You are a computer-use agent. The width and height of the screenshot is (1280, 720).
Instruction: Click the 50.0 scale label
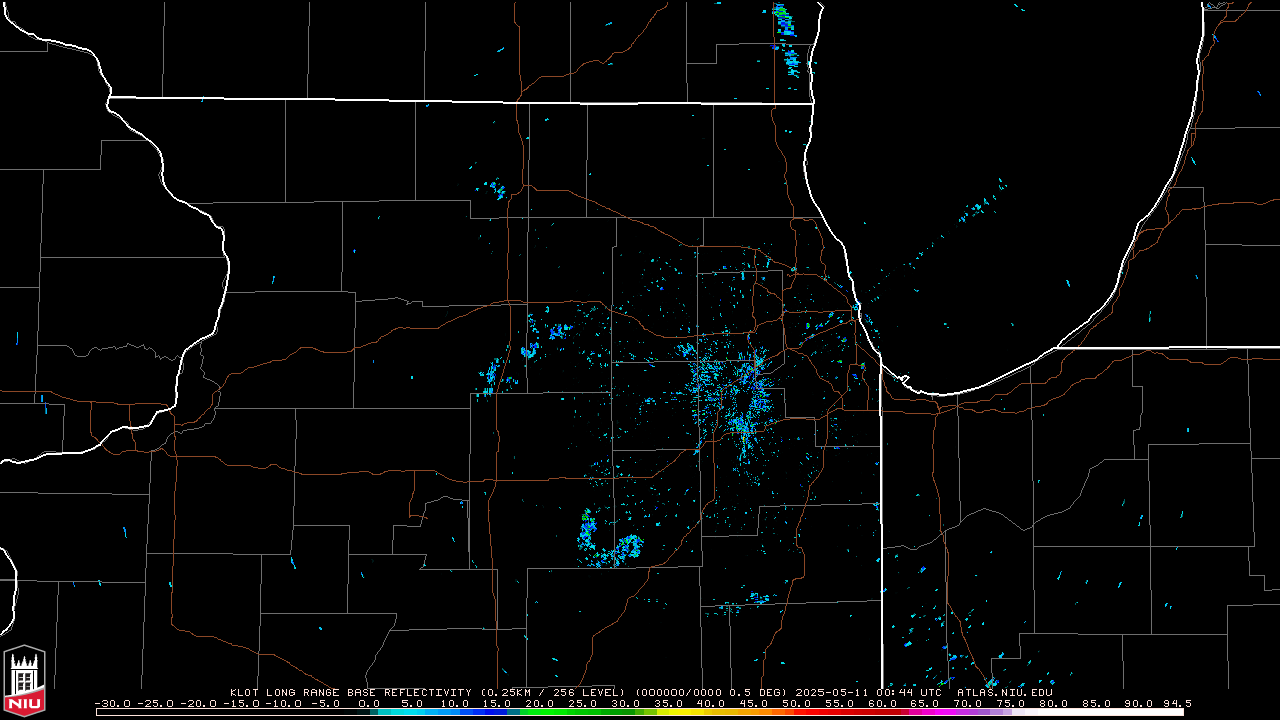click(x=797, y=703)
